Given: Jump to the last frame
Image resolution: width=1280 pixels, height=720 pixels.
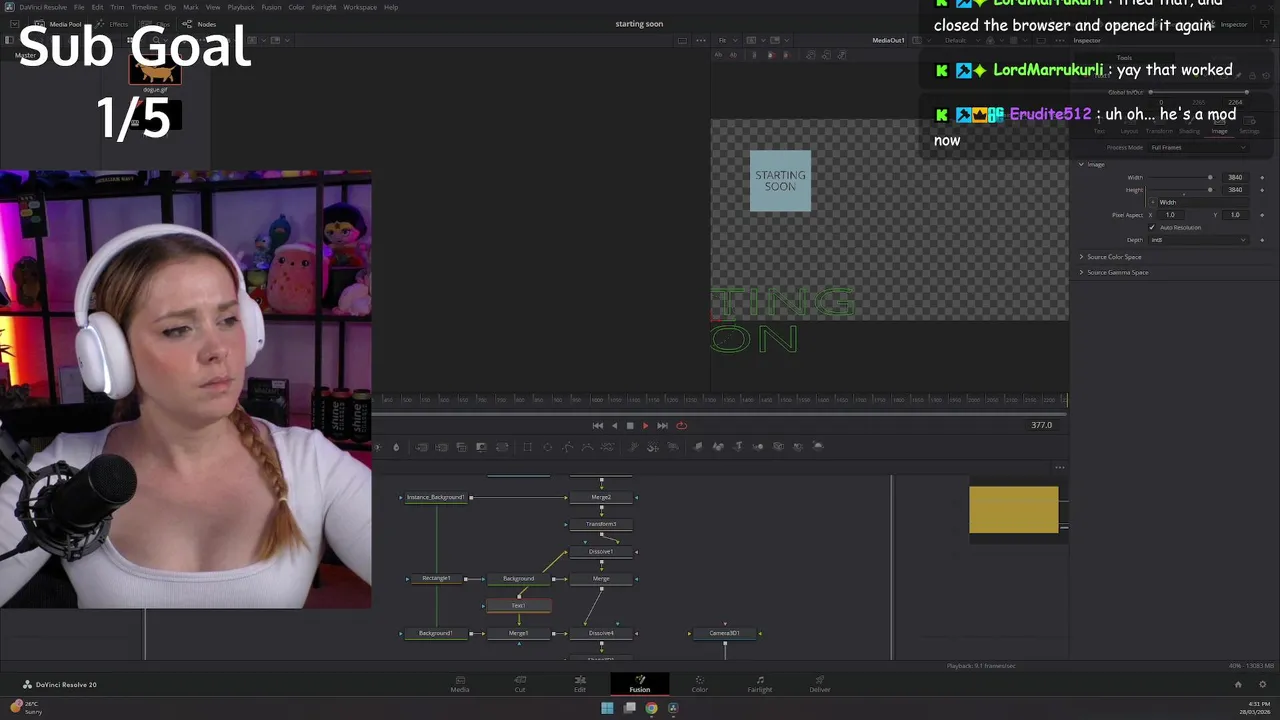Looking at the screenshot, I should [x=662, y=425].
